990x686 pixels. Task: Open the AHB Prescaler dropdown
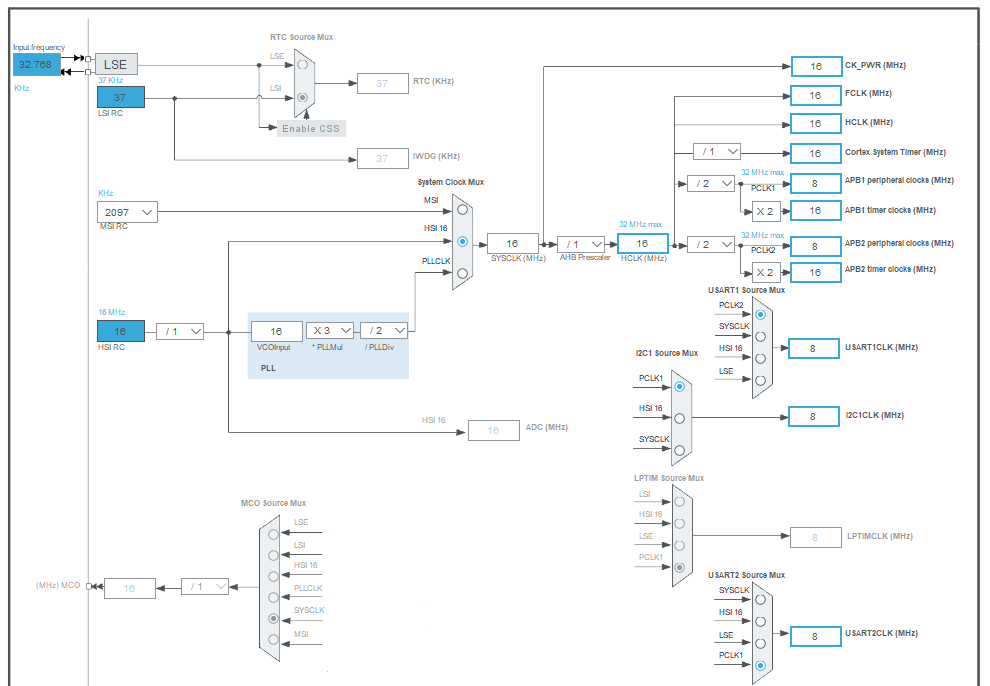click(581, 244)
